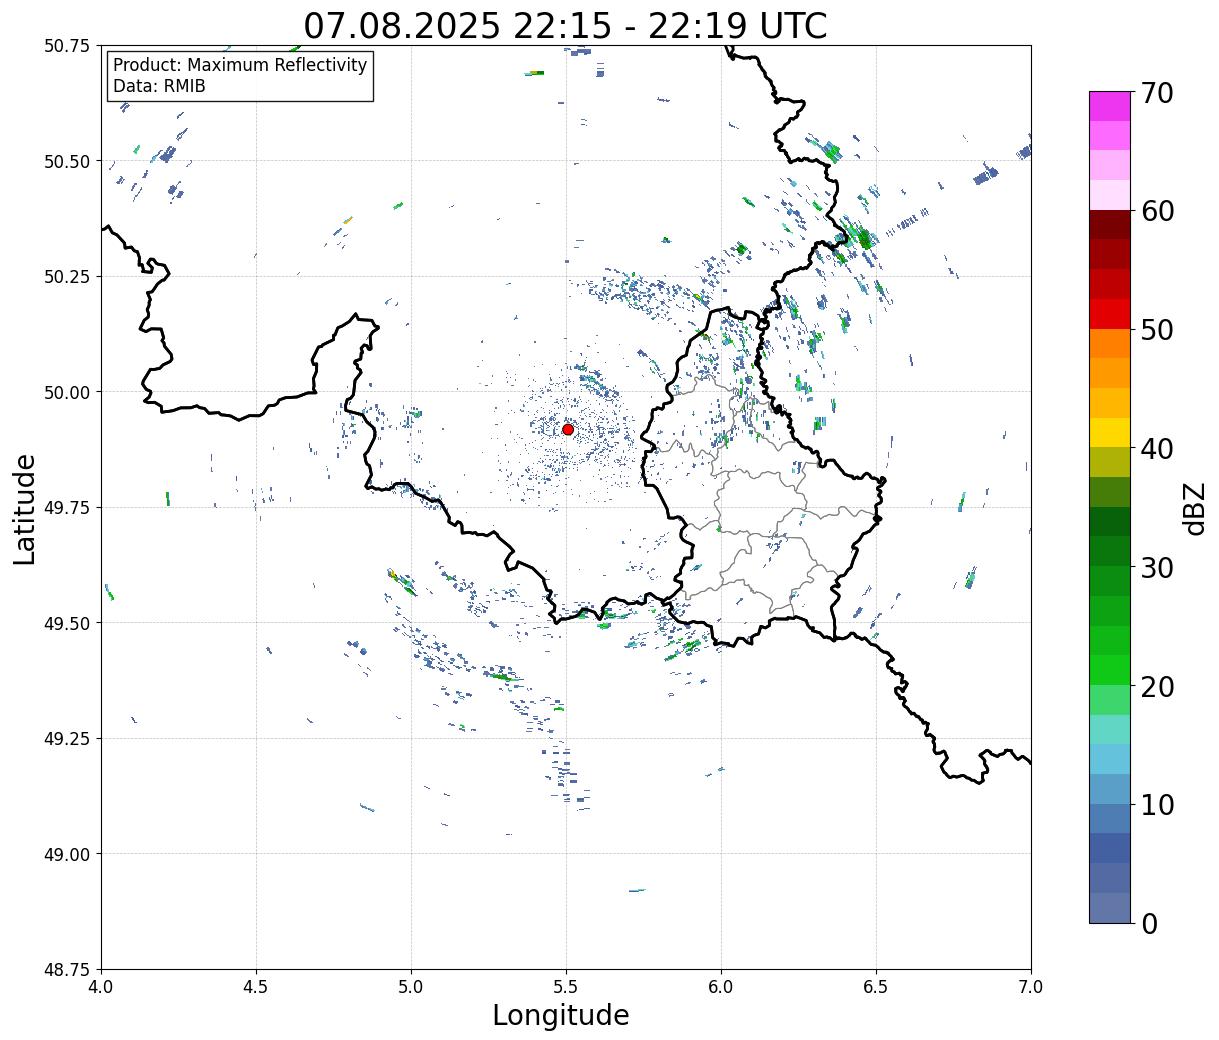
Task: Click colorbar tick label 20
Action: click(1158, 686)
